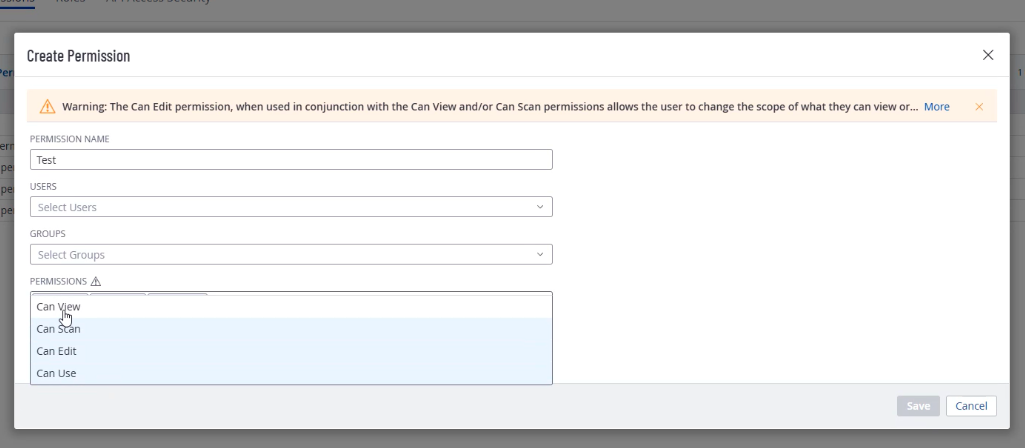Image resolution: width=1025 pixels, height=448 pixels.
Task: Click More to read full warning
Action: coord(936,106)
